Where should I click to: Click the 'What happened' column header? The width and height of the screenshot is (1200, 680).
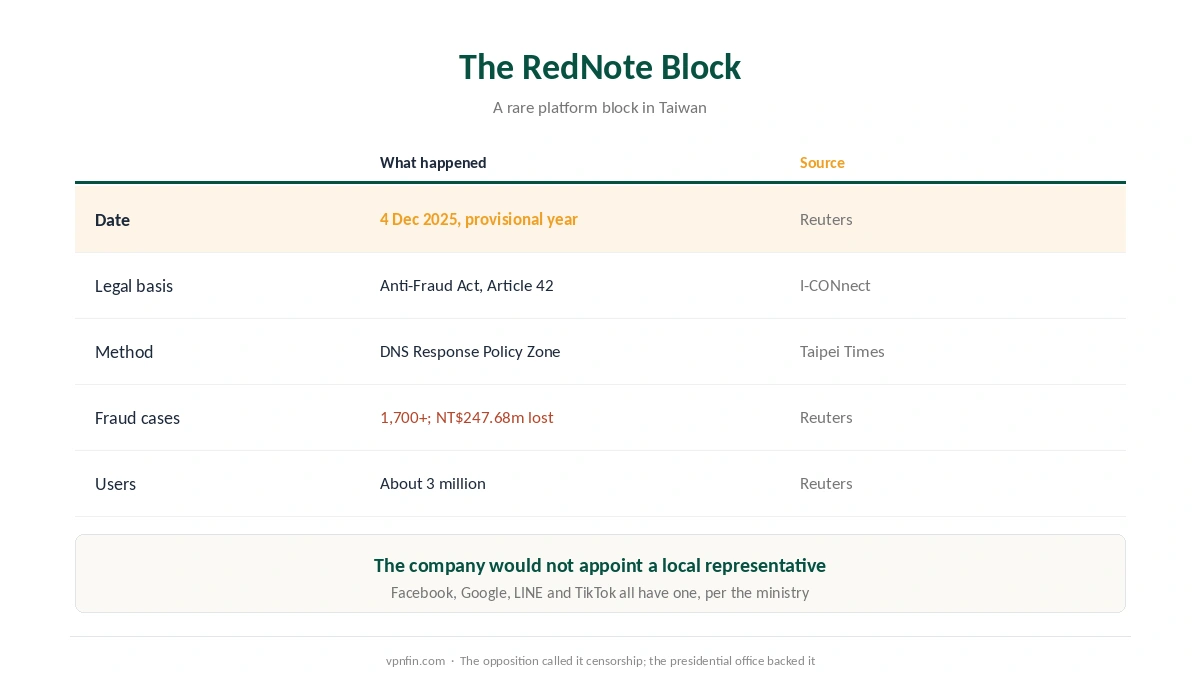(433, 163)
